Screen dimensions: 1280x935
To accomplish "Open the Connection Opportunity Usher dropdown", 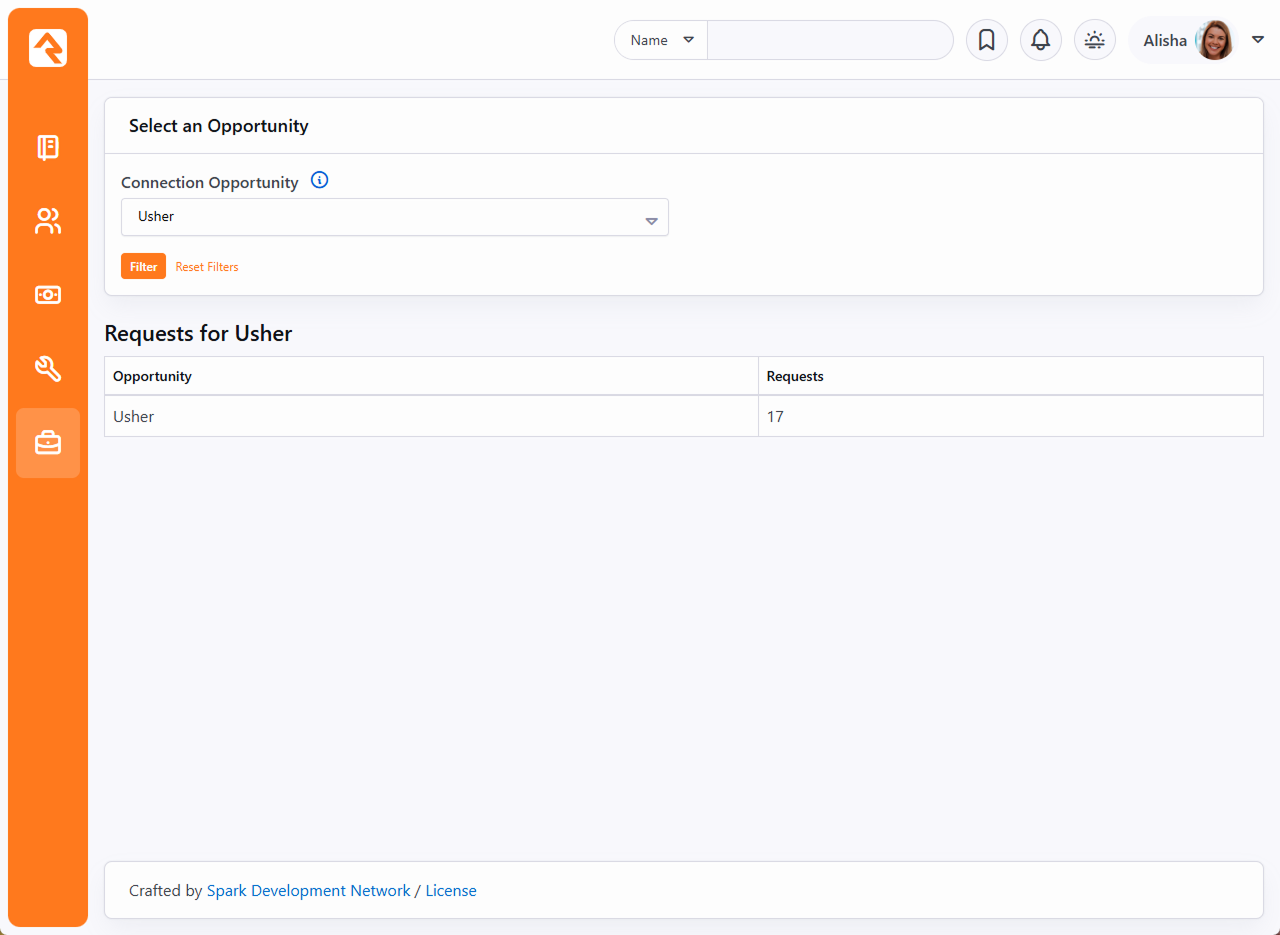I will click(394, 217).
